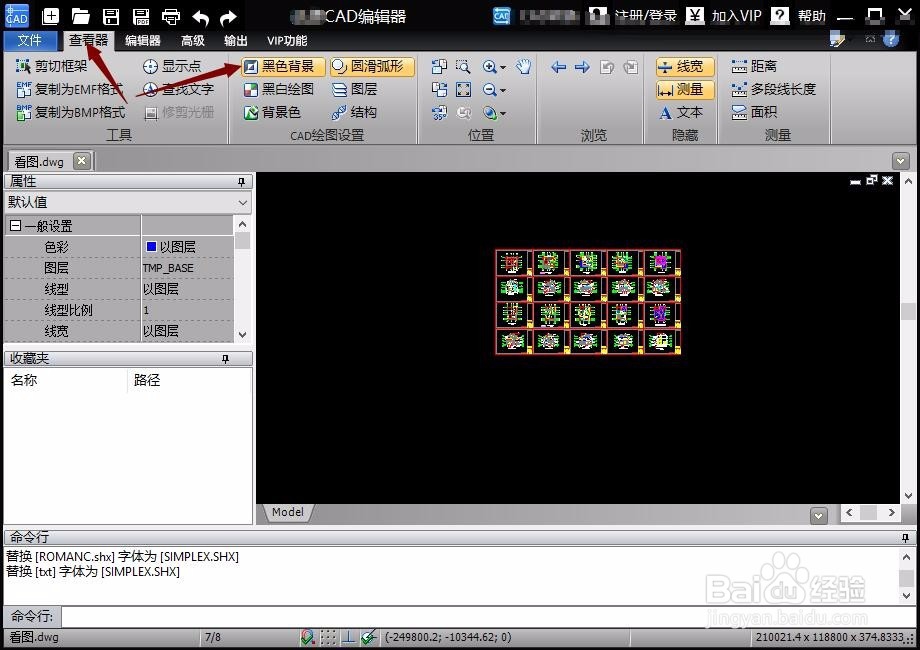The height and width of the screenshot is (650, 920).
Task: Click the 图层 value TMP_BASE
Action: tap(168, 268)
